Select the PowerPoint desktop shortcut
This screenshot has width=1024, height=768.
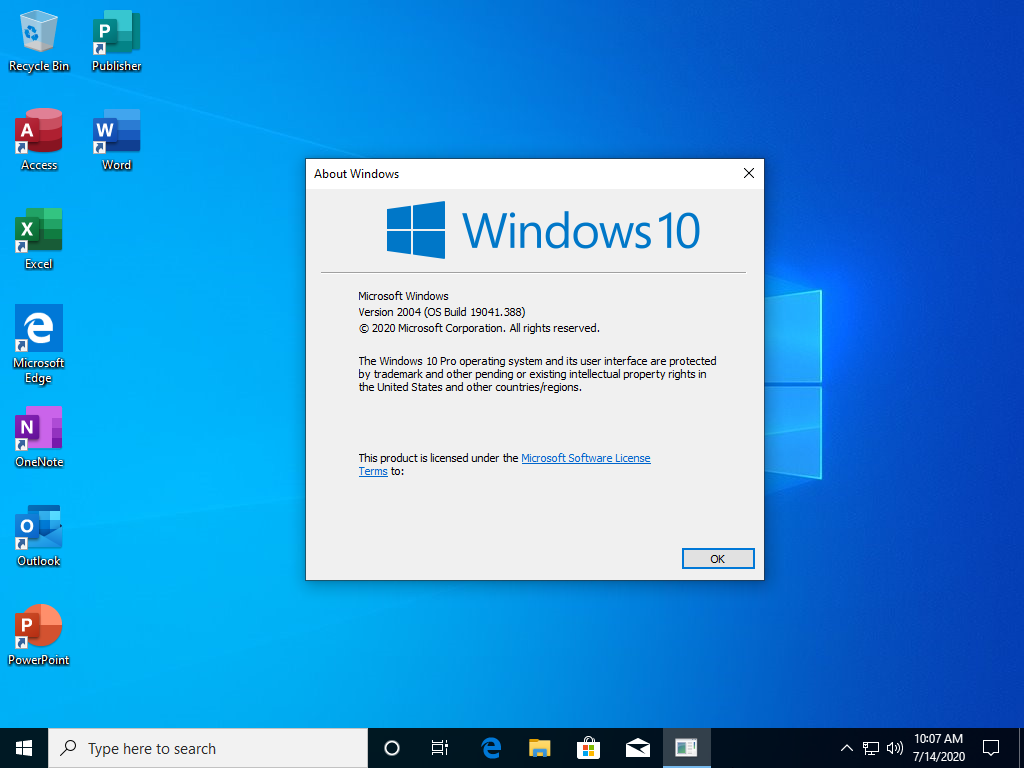tap(39, 635)
